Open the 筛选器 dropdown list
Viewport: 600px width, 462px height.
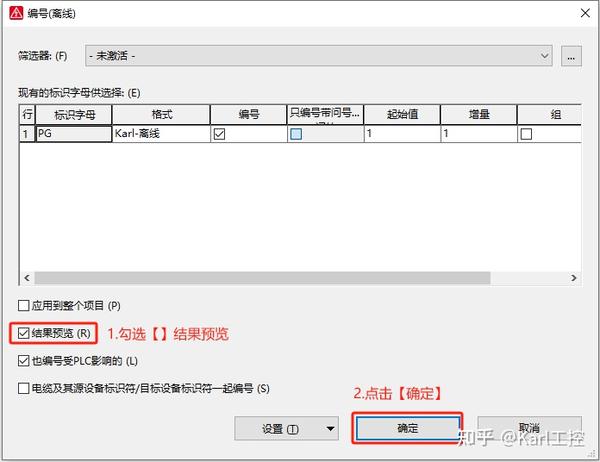(544, 56)
